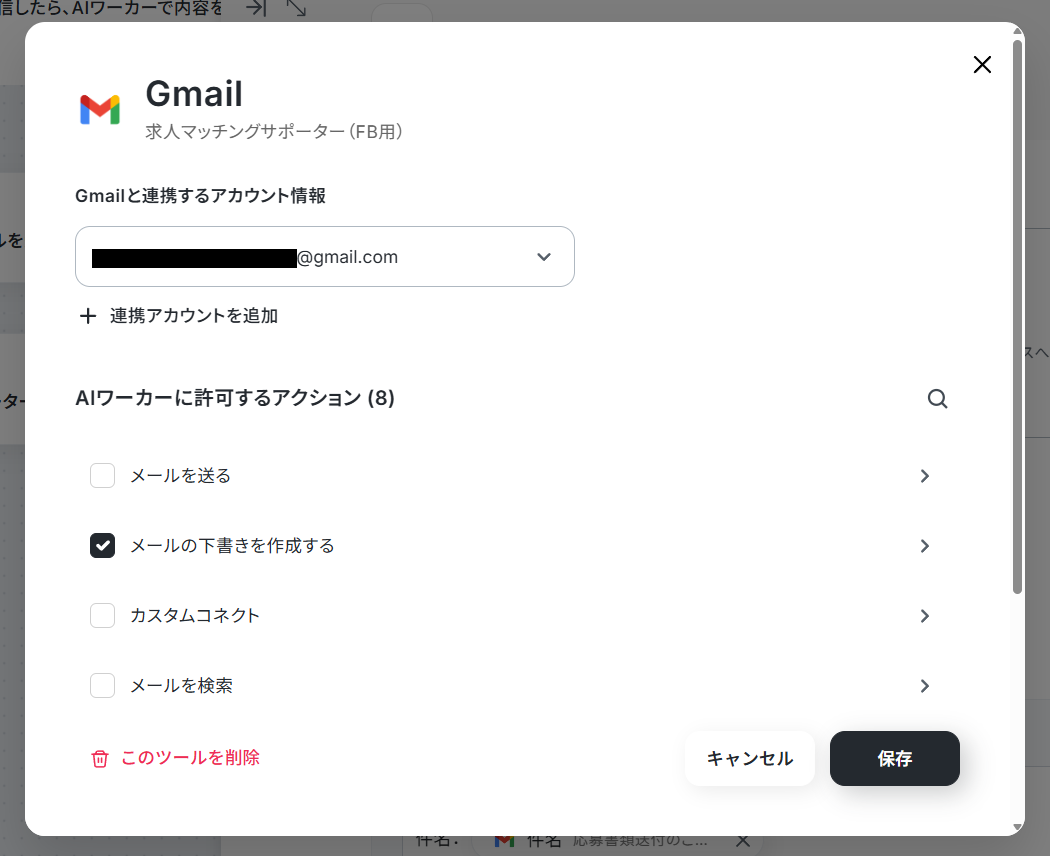Uncheck メールの下書きを作成する checkbox

102,546
